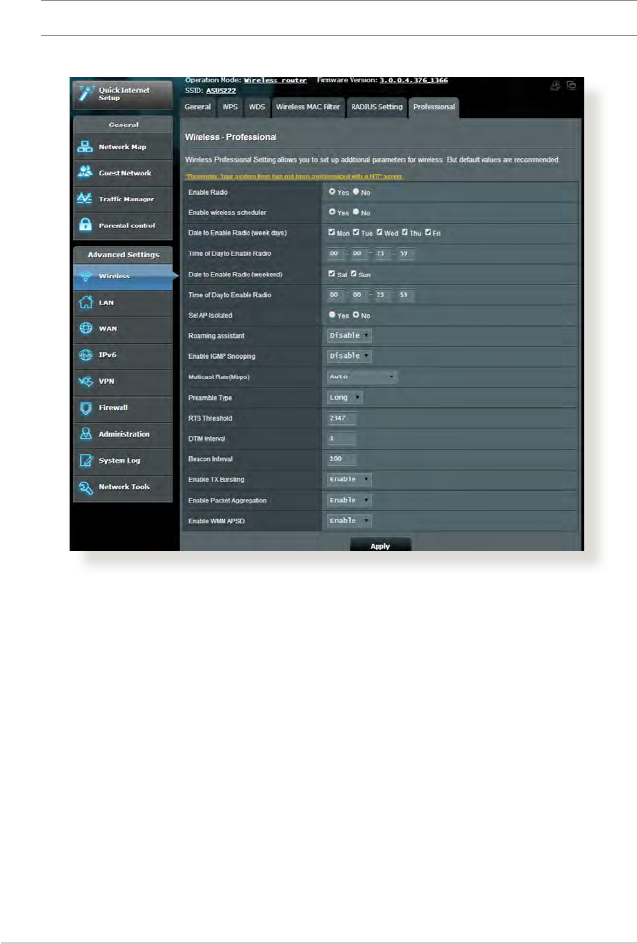Click weekend end minute field
Screen dimensions: 637x944
tap(404, 295)
